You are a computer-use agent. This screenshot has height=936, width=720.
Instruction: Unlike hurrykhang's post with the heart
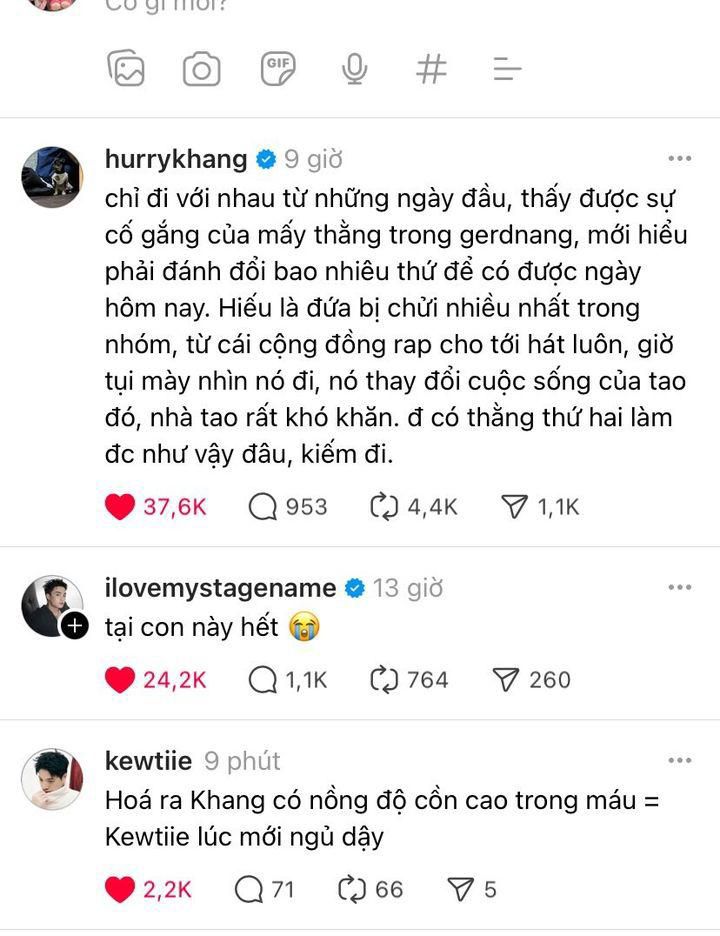pyautogui.click(x=120, y=507)
